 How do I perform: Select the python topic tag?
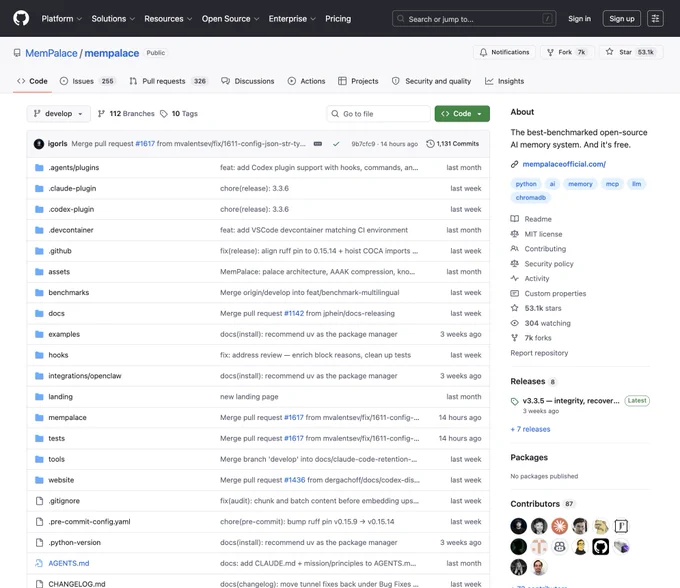click(526, 184)
